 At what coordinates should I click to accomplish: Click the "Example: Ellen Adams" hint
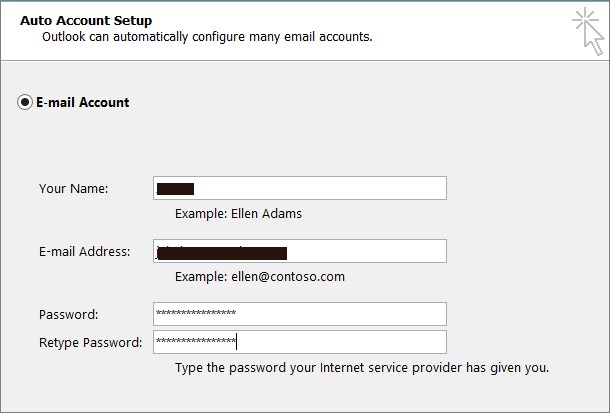[x=238, y=213]
